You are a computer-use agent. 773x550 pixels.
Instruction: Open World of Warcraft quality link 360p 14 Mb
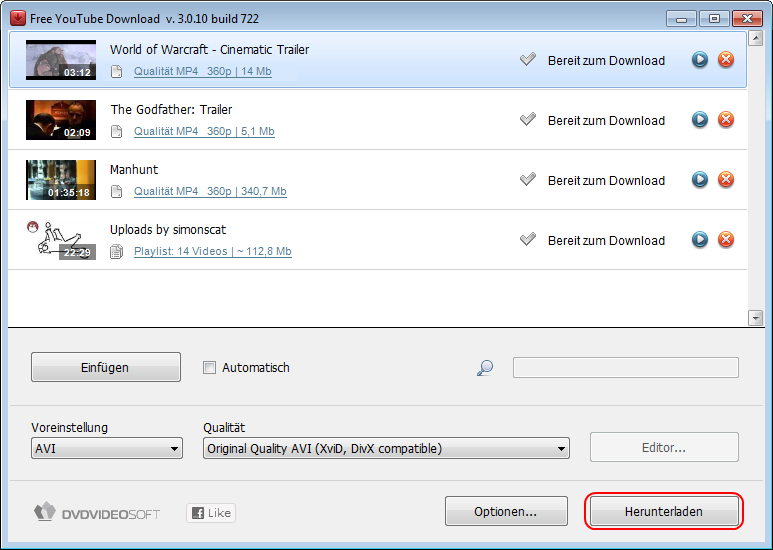click(x=203, y=71)
